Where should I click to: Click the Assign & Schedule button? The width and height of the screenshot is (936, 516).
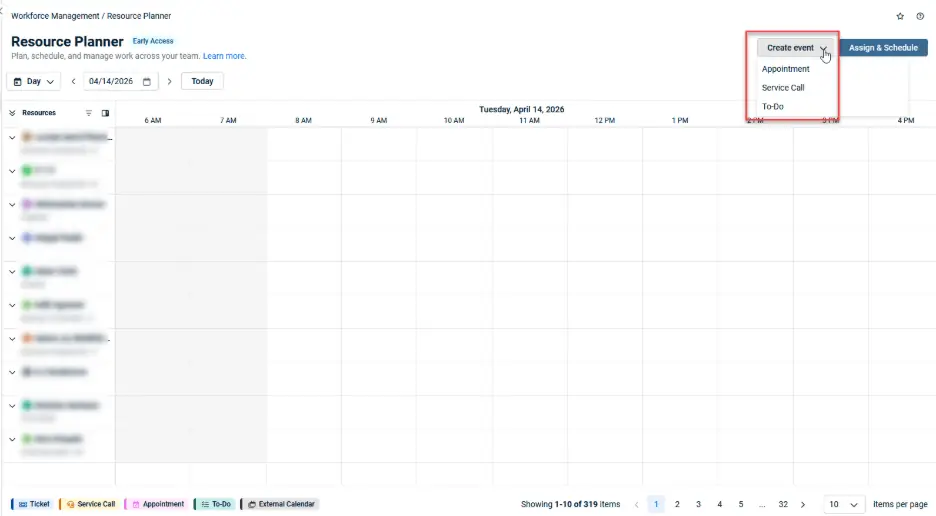883,48
